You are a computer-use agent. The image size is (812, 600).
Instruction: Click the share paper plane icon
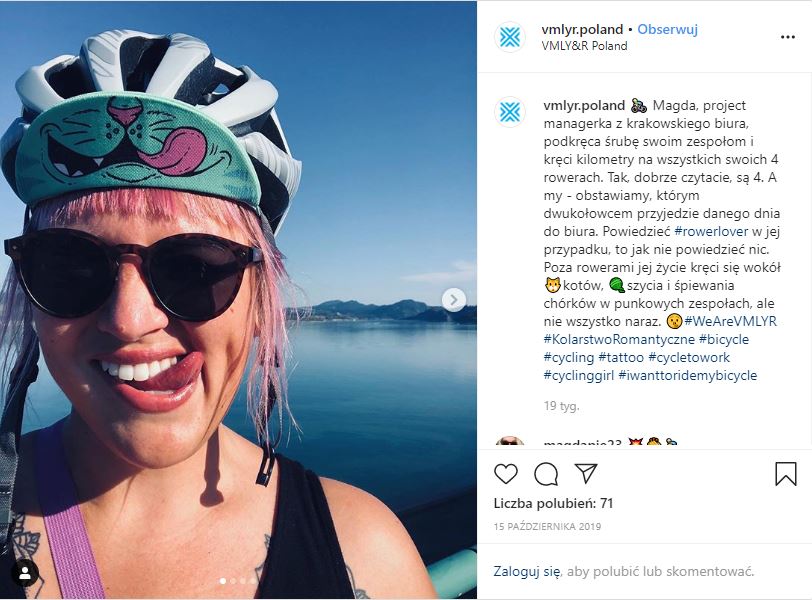pyautogui.click(x=586, y=473)
